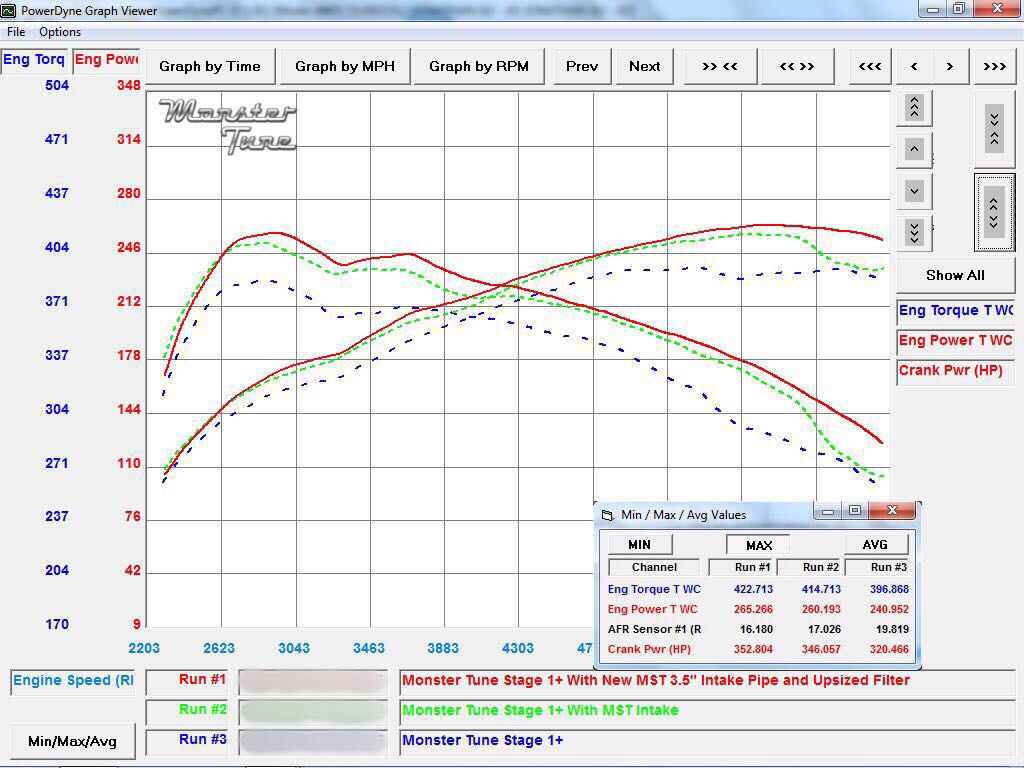This screenshot has height=768, width=1024.
Task: Click the horizontal compress '>> <<' button
Action: (x=719, y=66)
